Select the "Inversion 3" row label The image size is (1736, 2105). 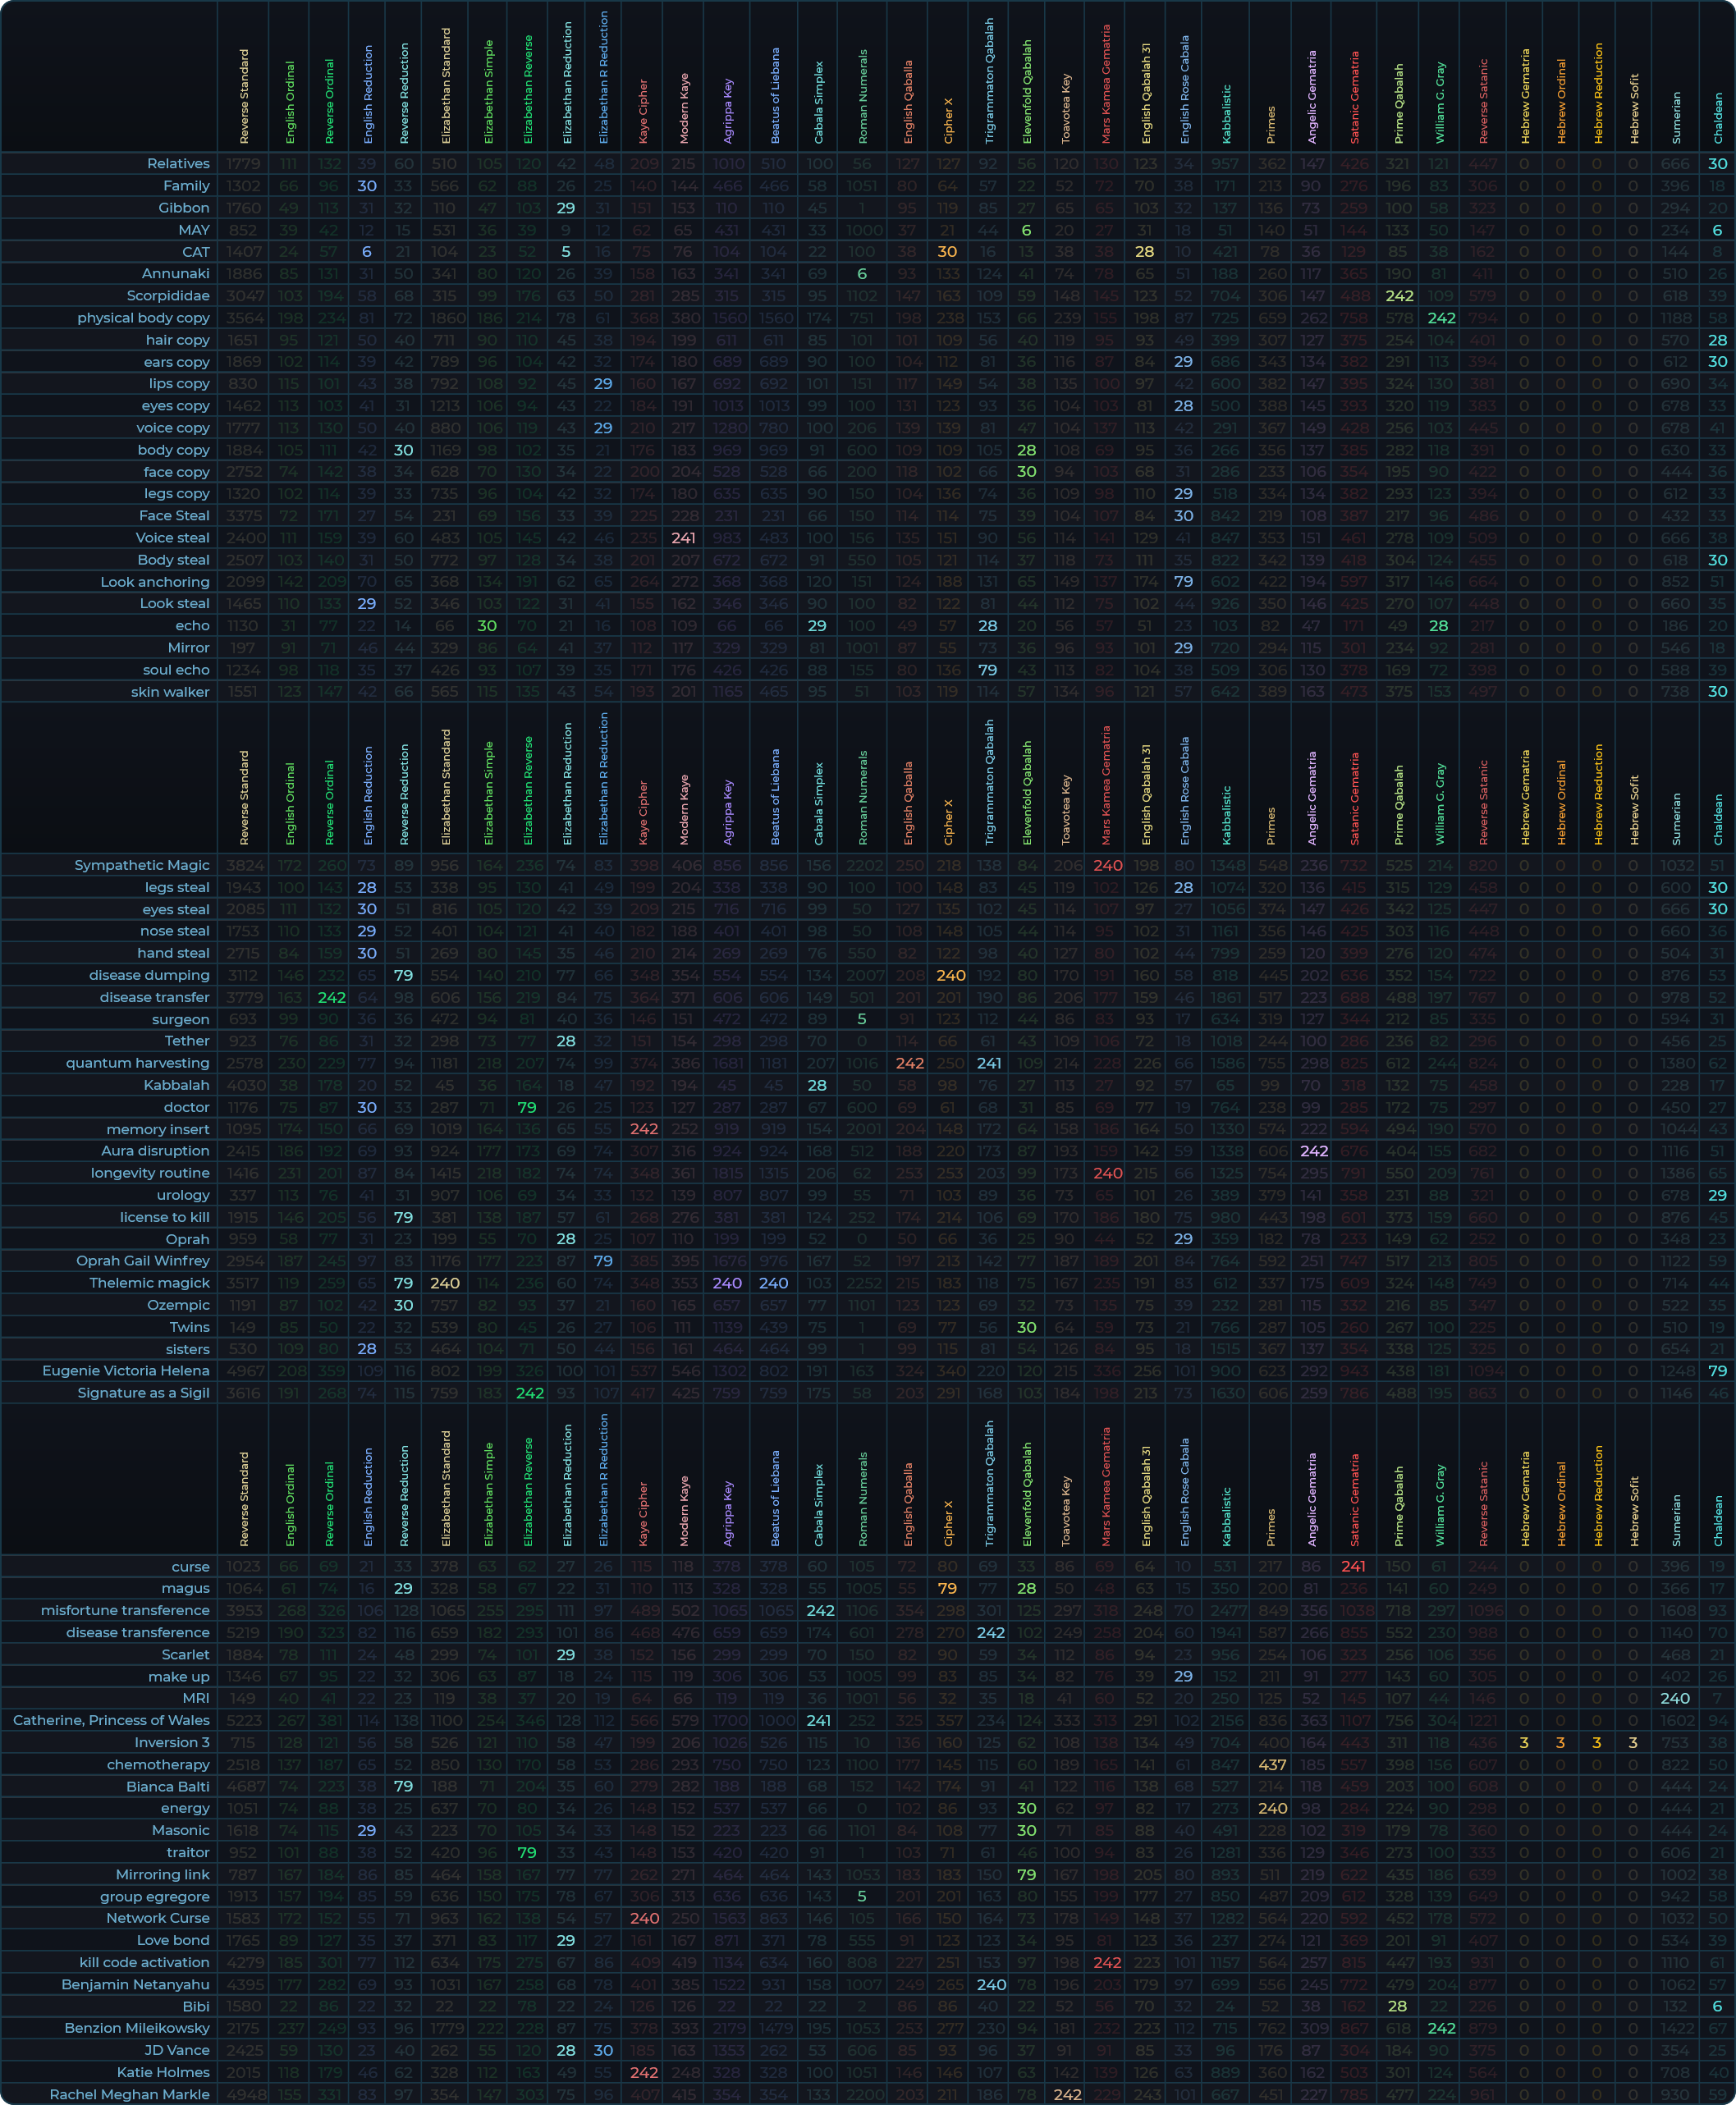172,1742
